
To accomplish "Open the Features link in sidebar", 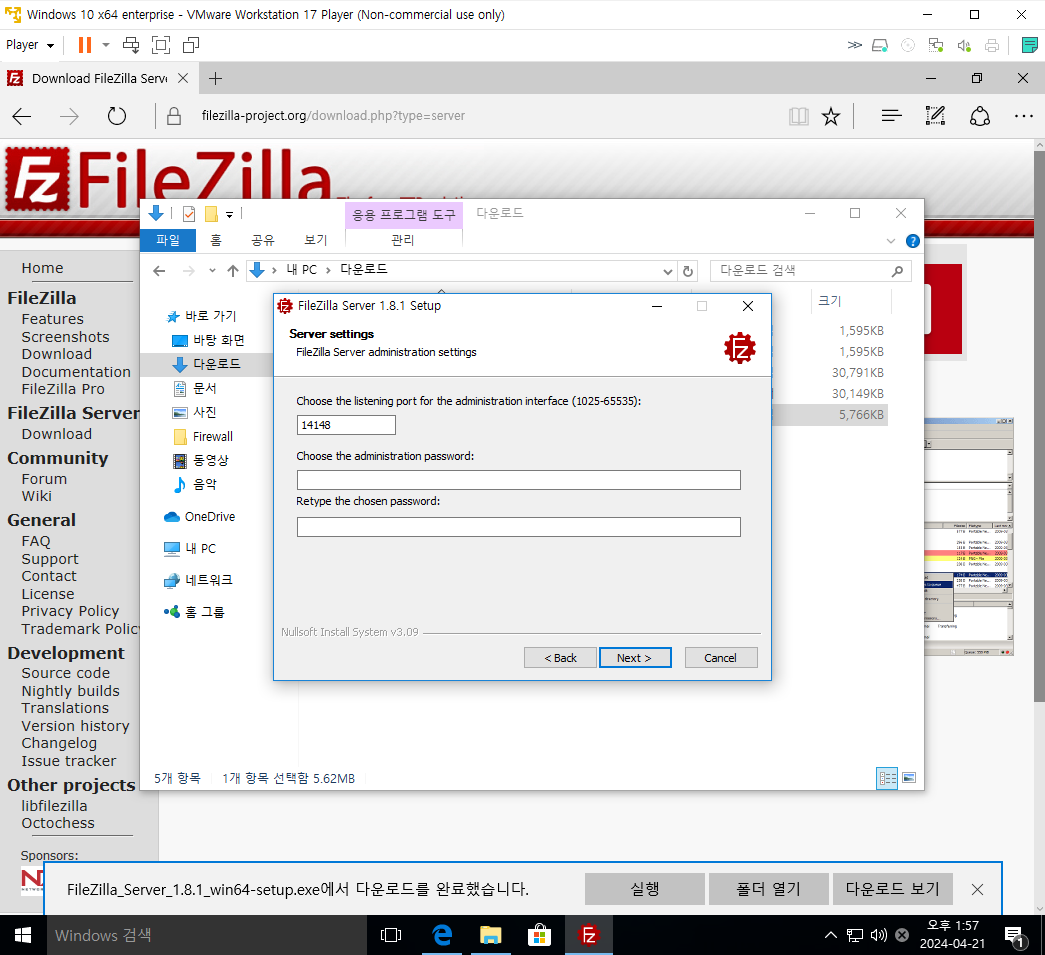I will pos(52,319).
